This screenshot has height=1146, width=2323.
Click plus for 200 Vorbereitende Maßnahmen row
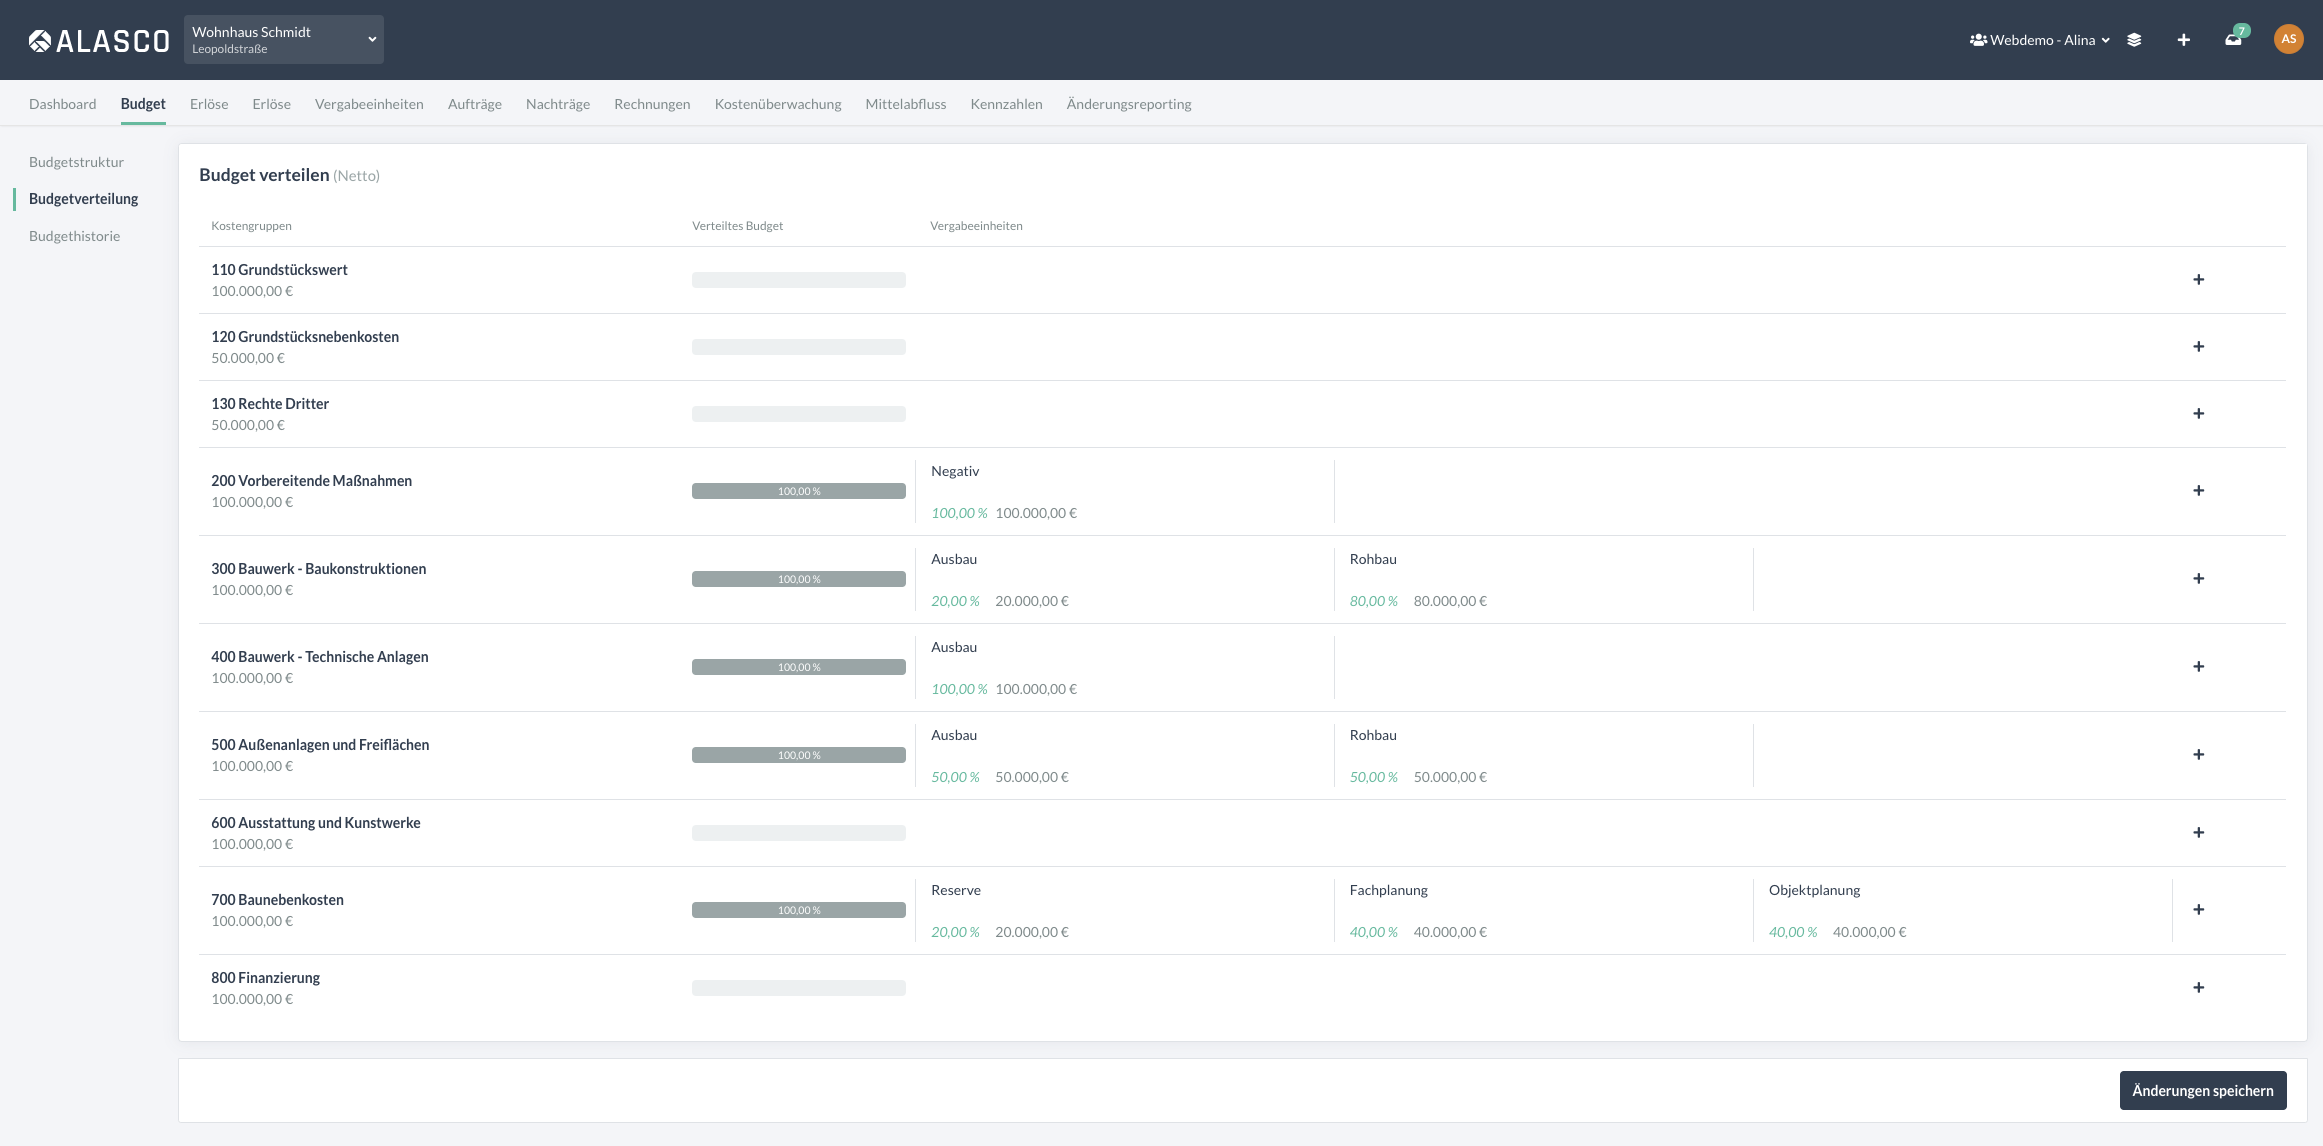coord(2198,491)
